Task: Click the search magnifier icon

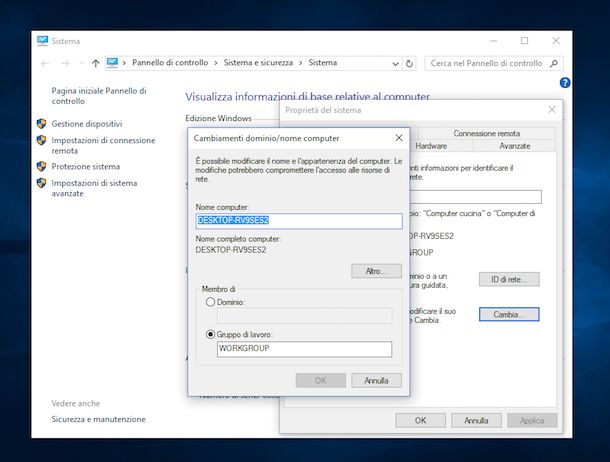Action: click(x=554, y=63)
